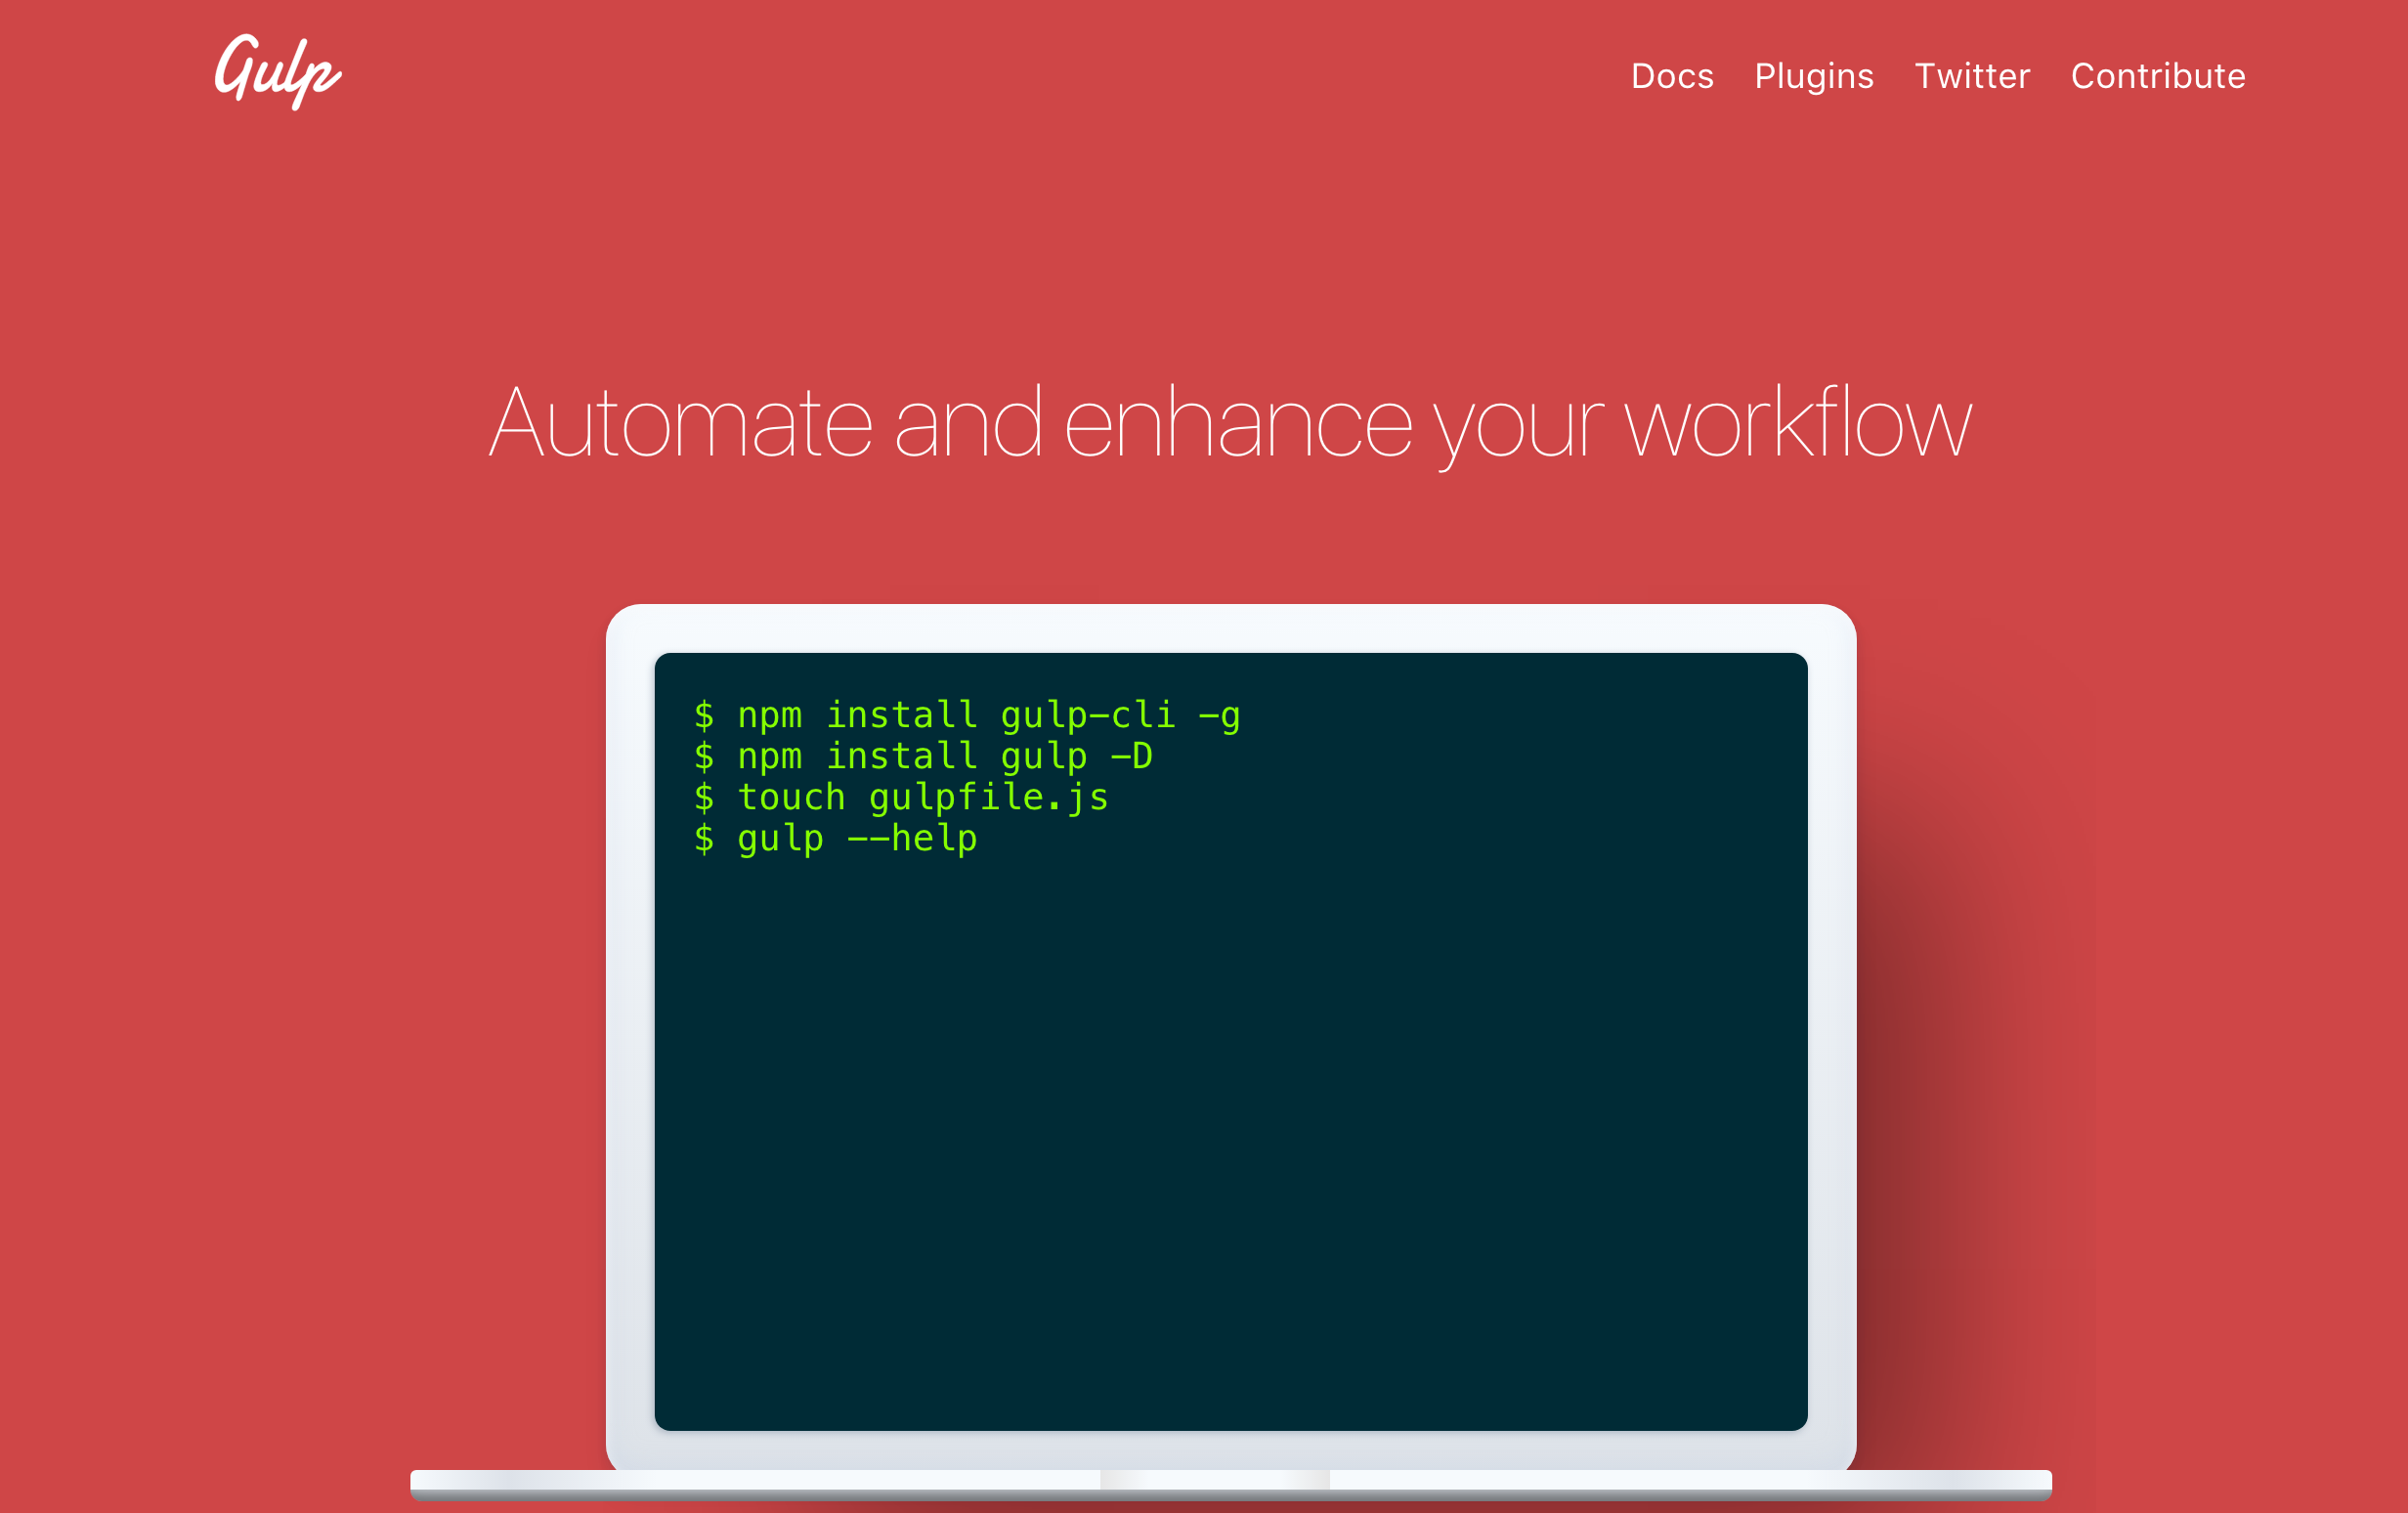Open the Twitter link
The width and height of the screenshot is (2408, 1513).
pos(1972,77)
